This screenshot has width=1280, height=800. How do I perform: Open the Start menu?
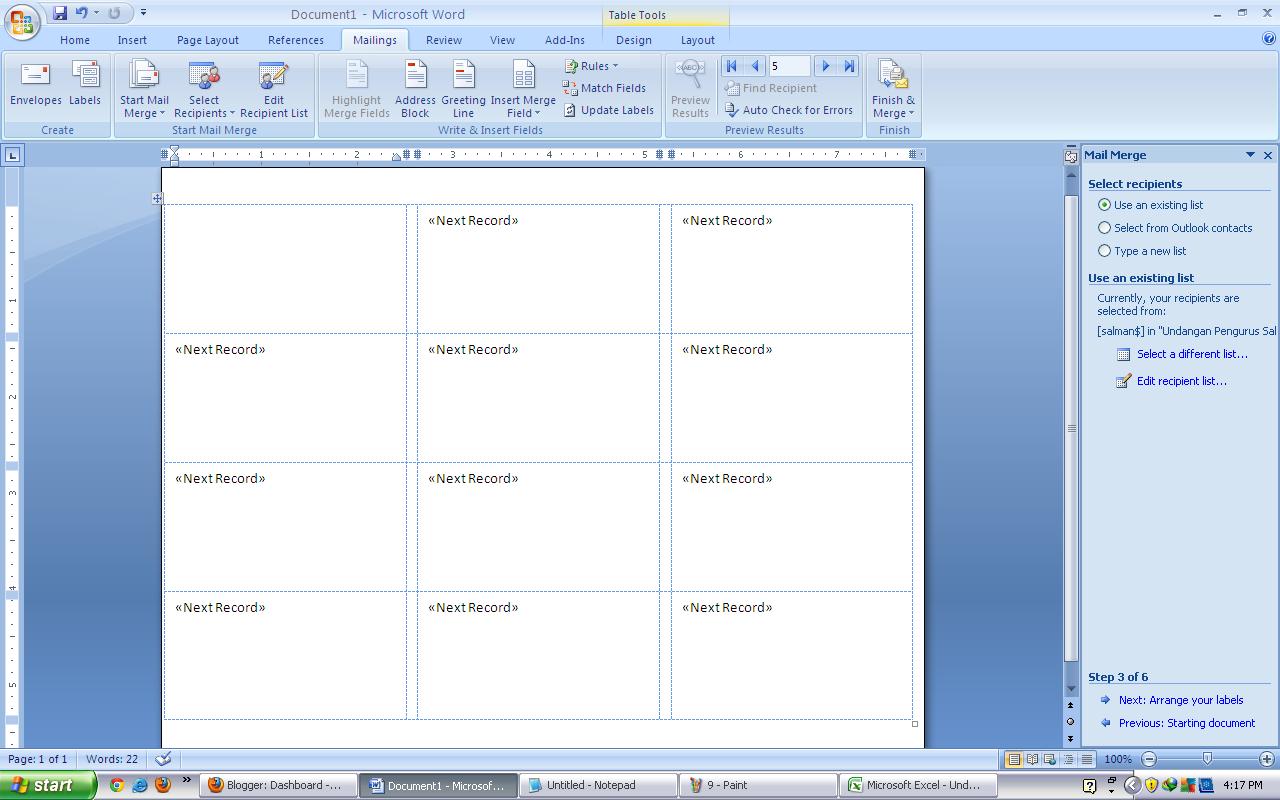click(x=47, y=785)
